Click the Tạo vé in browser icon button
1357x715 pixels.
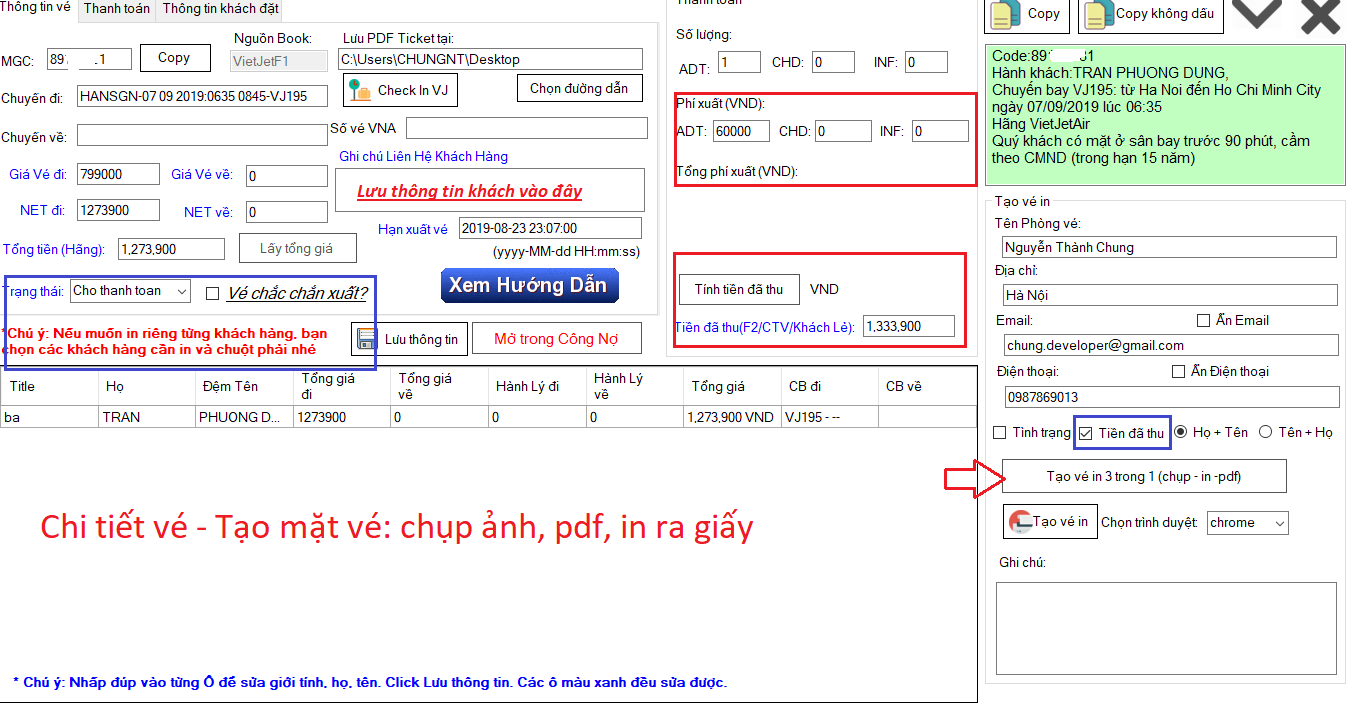point(1050,522)
